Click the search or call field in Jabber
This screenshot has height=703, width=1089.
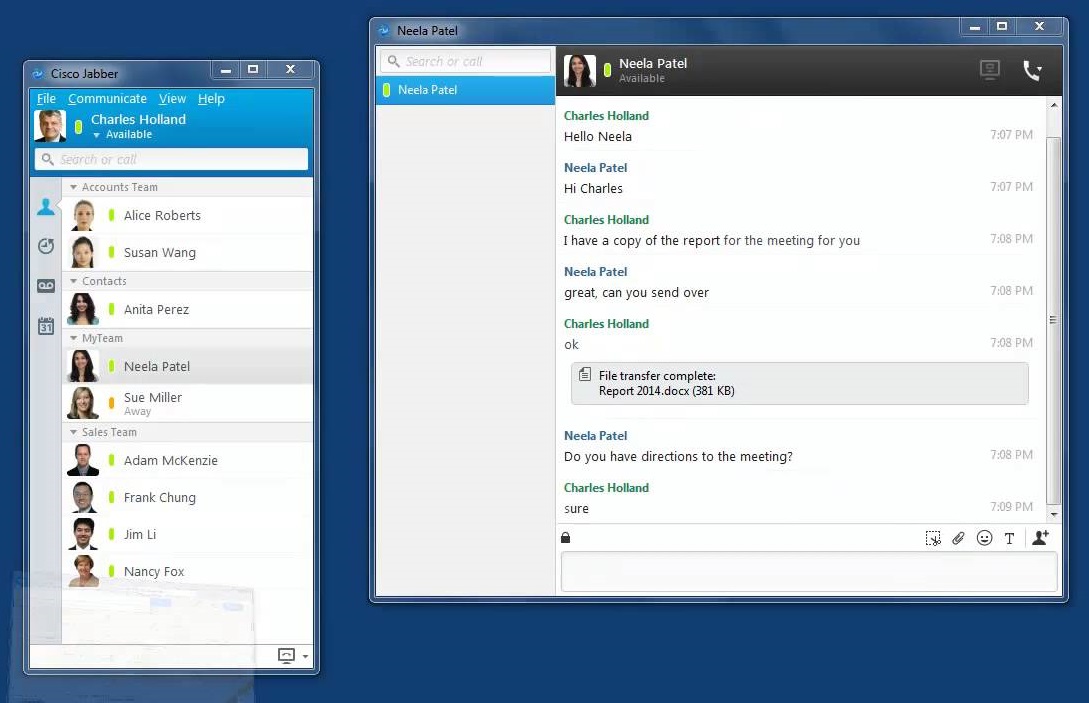tap(172, 159)
